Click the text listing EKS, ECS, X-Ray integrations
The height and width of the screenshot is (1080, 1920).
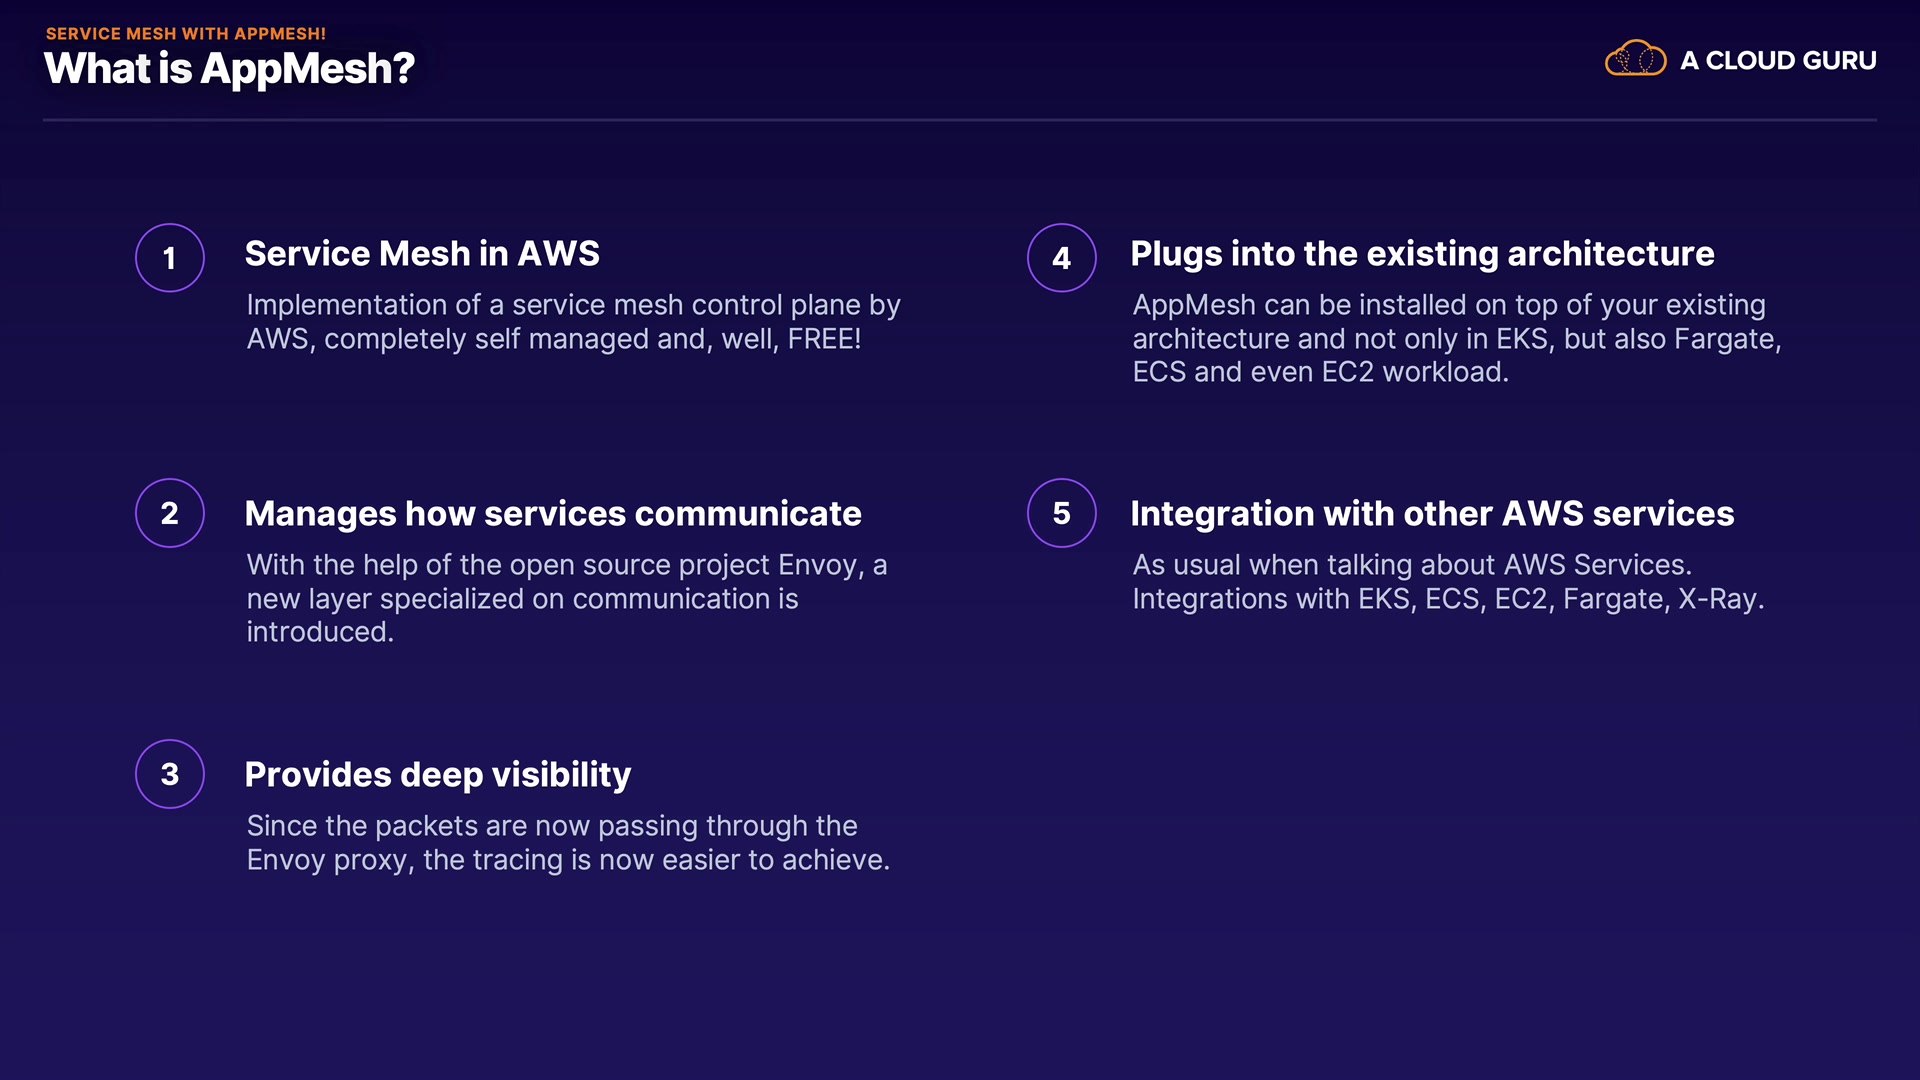point(1447,582)
